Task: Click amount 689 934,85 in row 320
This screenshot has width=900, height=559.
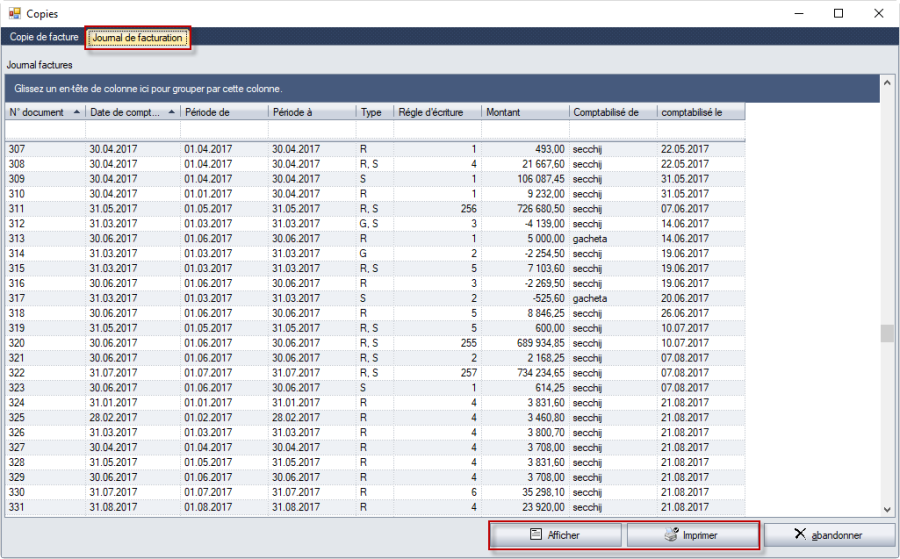Action: pos(541,343)
